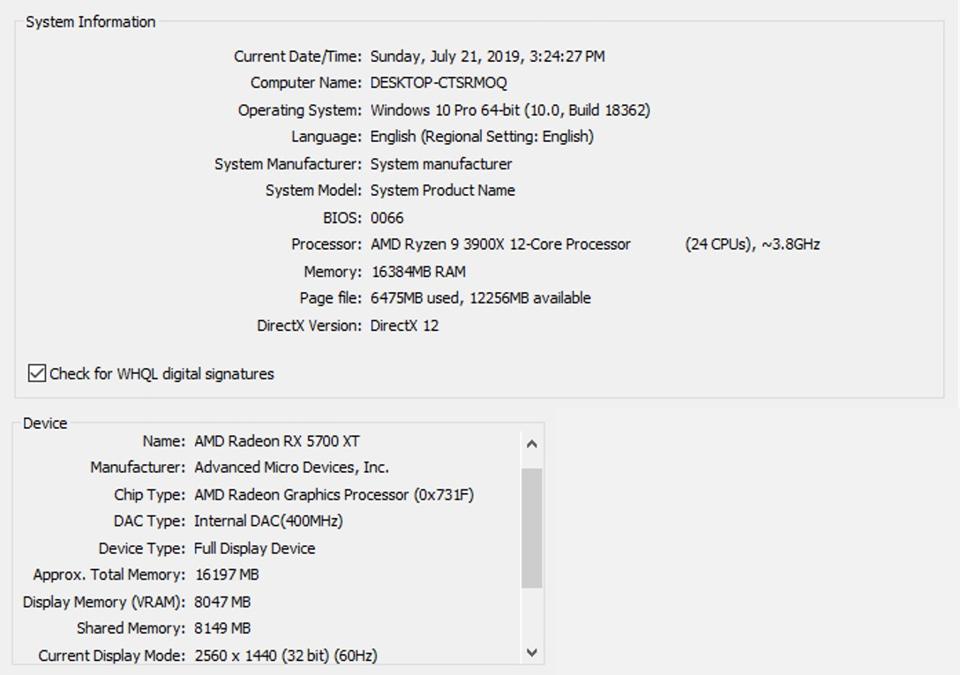The image size is (960, 675).
Task: Click the 'Memory:' label in System Information
Action: pos(332,271)
